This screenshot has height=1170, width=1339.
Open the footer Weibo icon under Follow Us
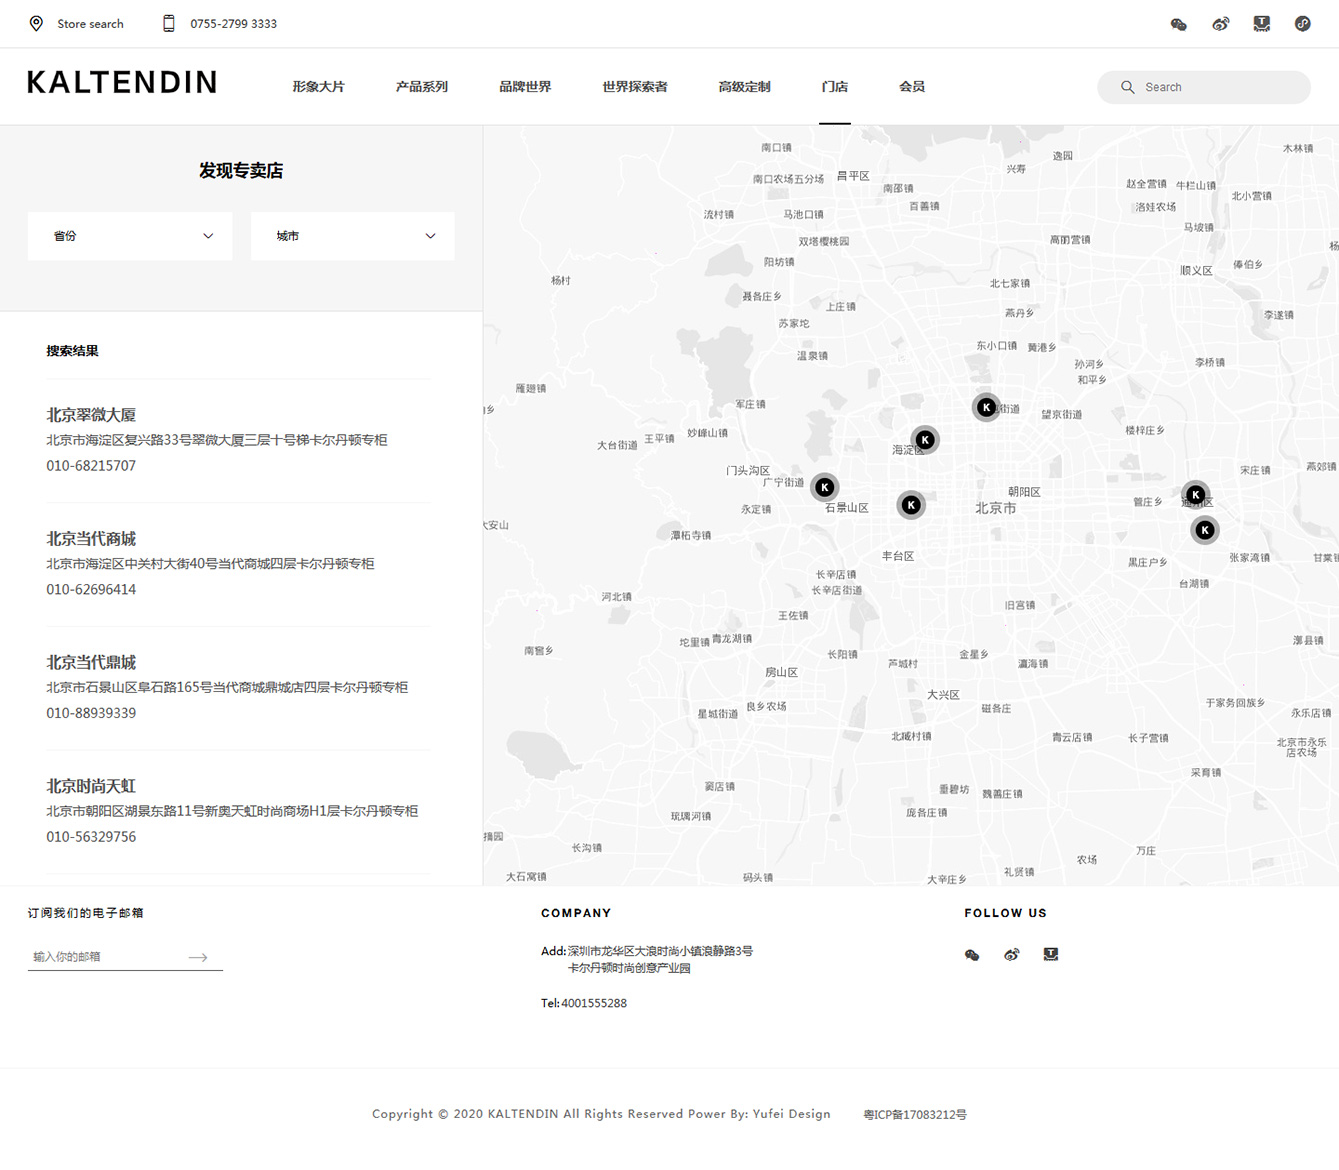(1011, 955)
